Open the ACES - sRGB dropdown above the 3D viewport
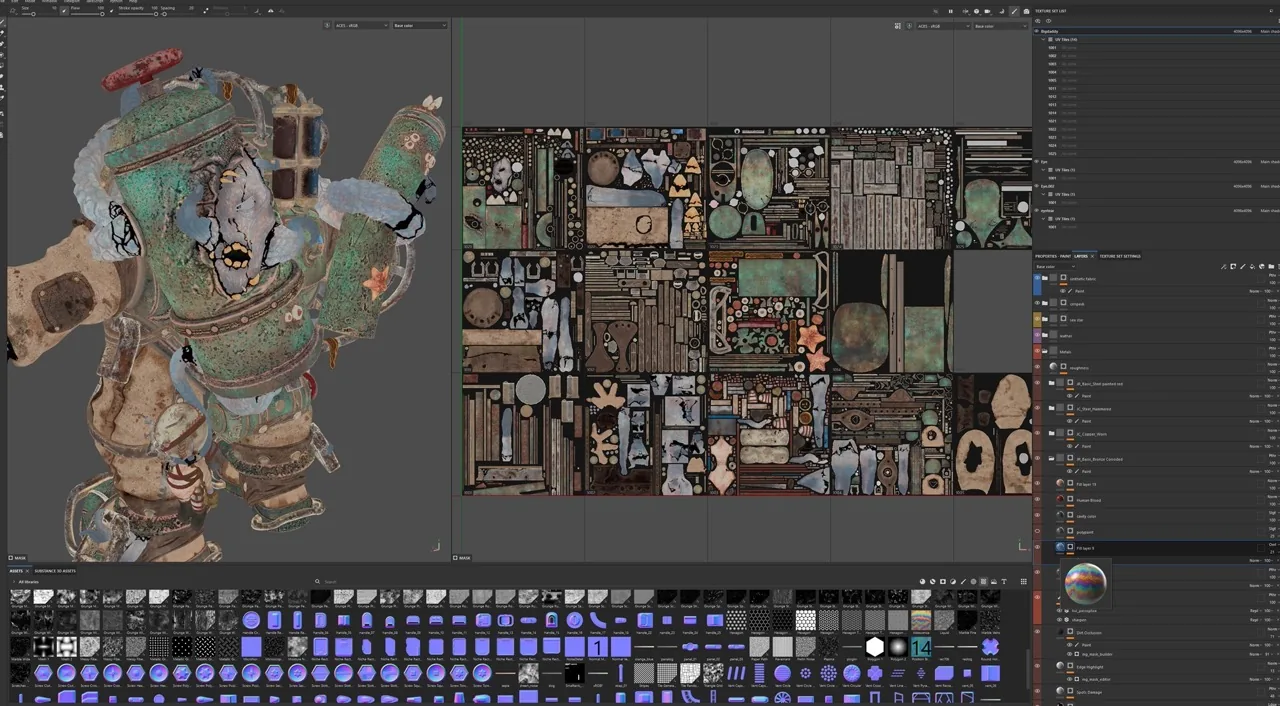 361,25
